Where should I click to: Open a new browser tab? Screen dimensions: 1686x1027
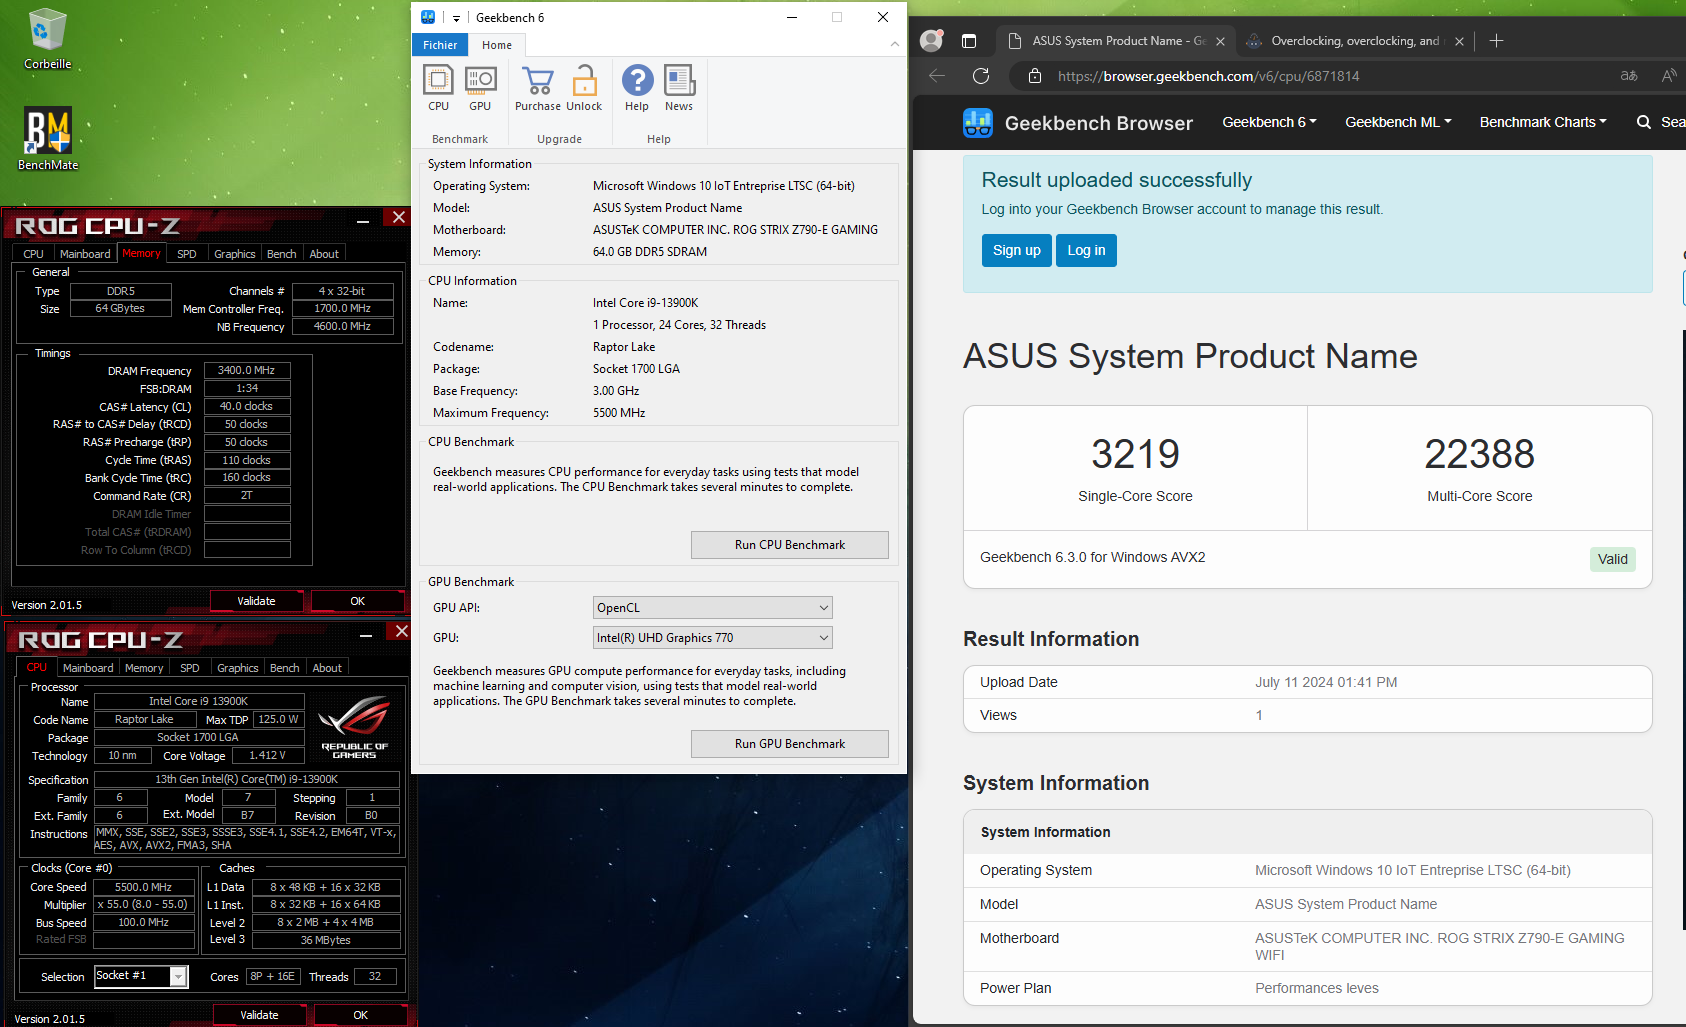click(1496, 41)
